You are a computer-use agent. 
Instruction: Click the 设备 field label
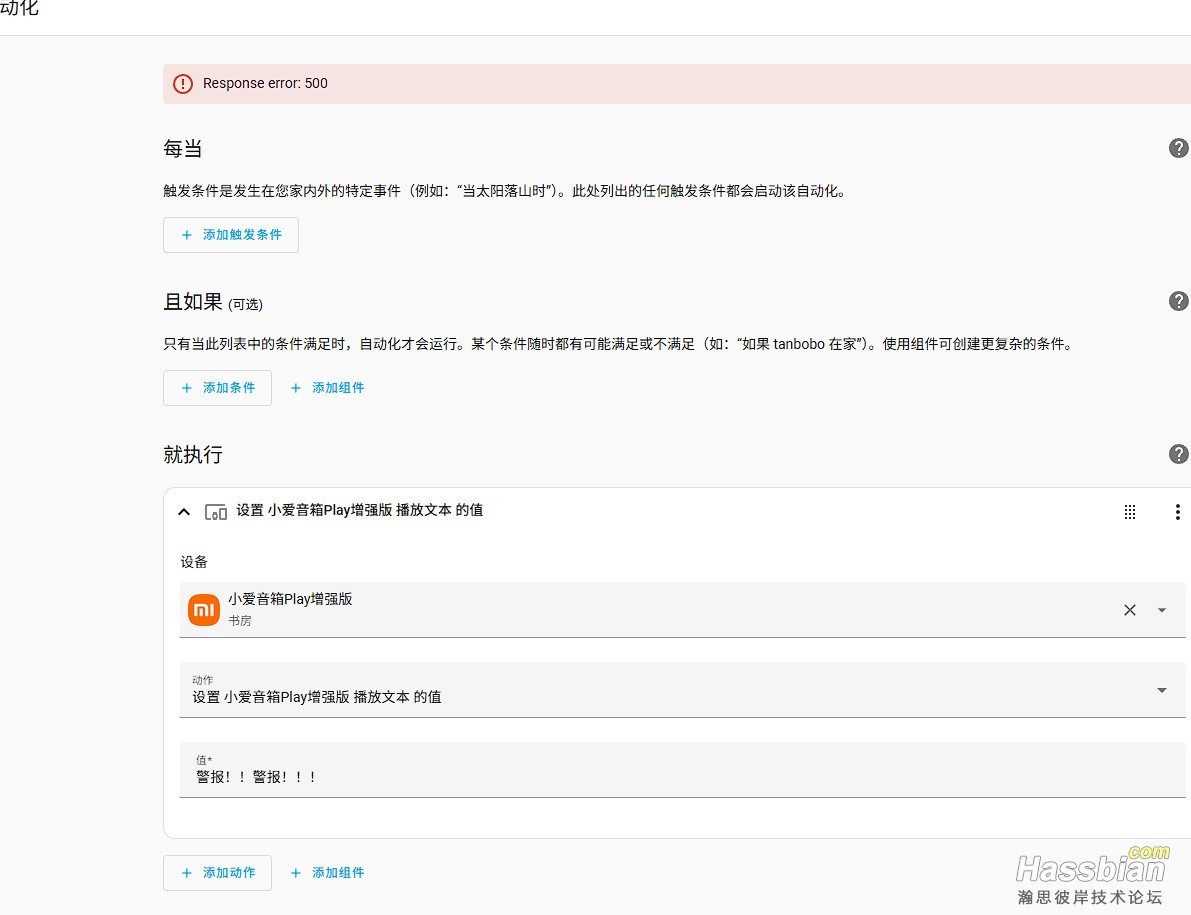coord(194,562)
